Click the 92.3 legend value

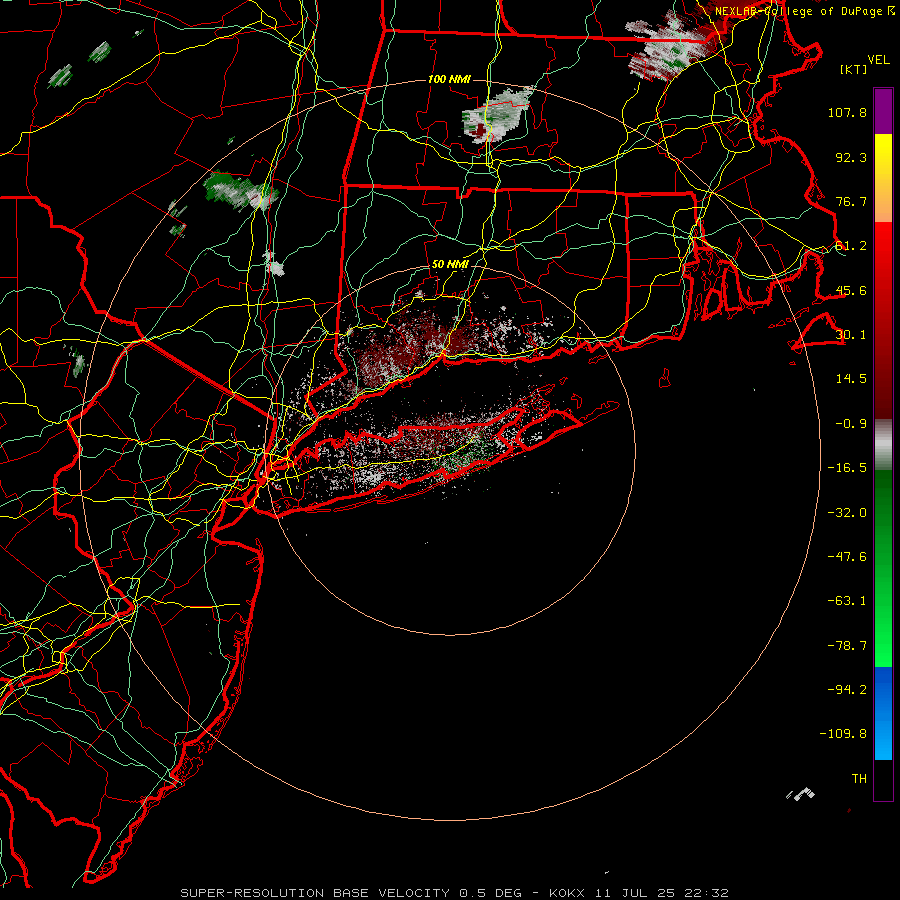pyautogui.click(x=851, y=157)
